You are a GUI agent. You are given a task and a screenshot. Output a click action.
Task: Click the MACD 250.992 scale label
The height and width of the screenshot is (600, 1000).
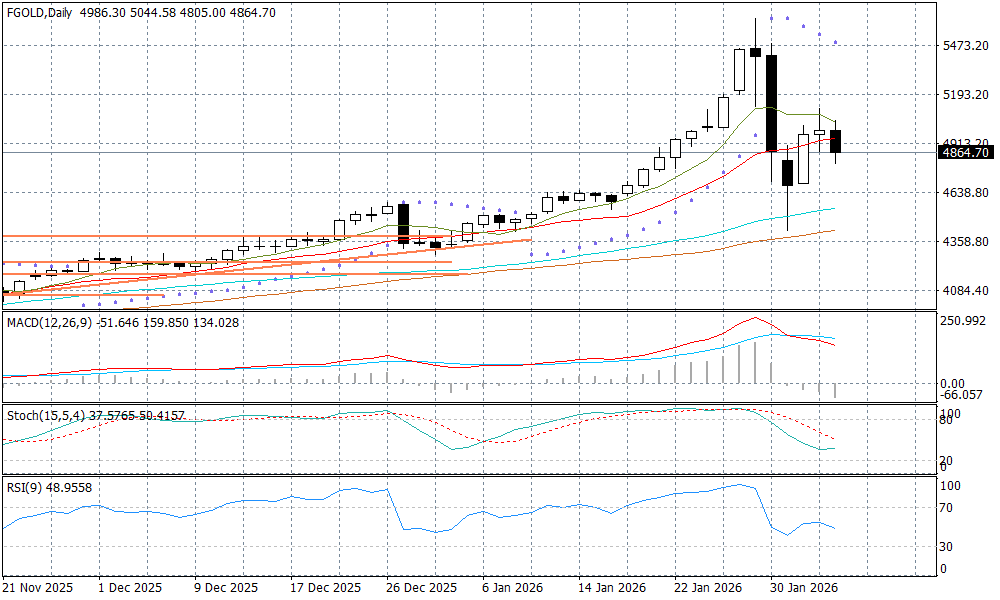(x=965, y=321)
